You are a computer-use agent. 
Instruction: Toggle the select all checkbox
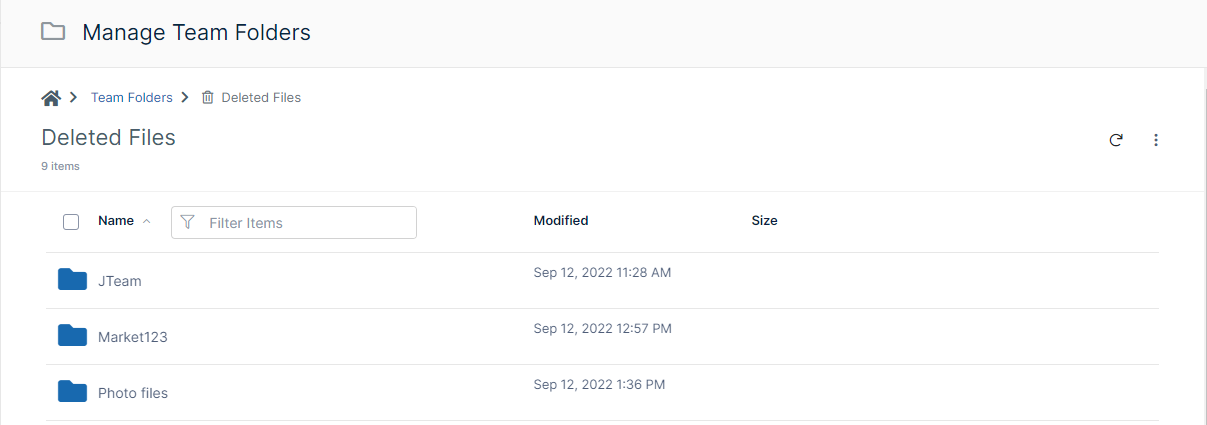pyautogui.click(x=71, y=222)
